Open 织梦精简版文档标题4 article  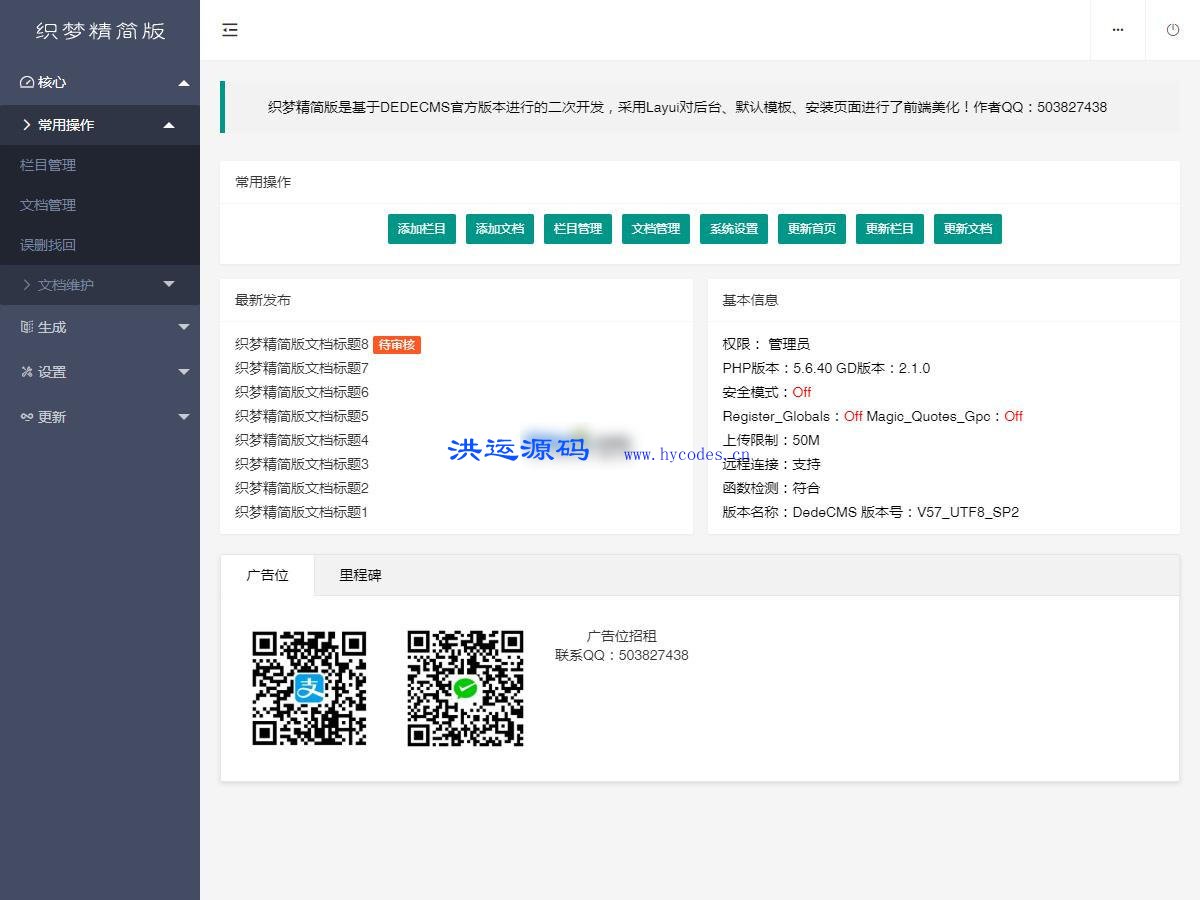click(302, 440)
